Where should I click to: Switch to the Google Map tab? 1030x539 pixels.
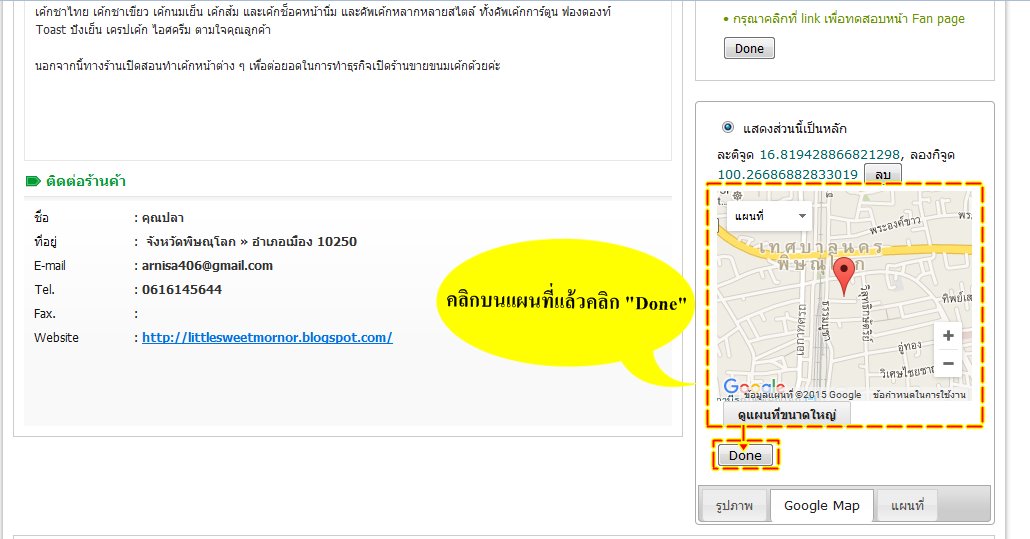821,506
